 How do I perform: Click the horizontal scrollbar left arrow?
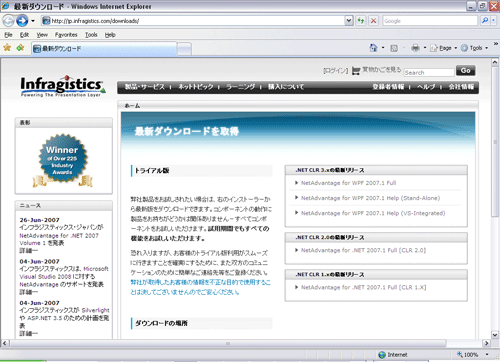tap(5, 343)
